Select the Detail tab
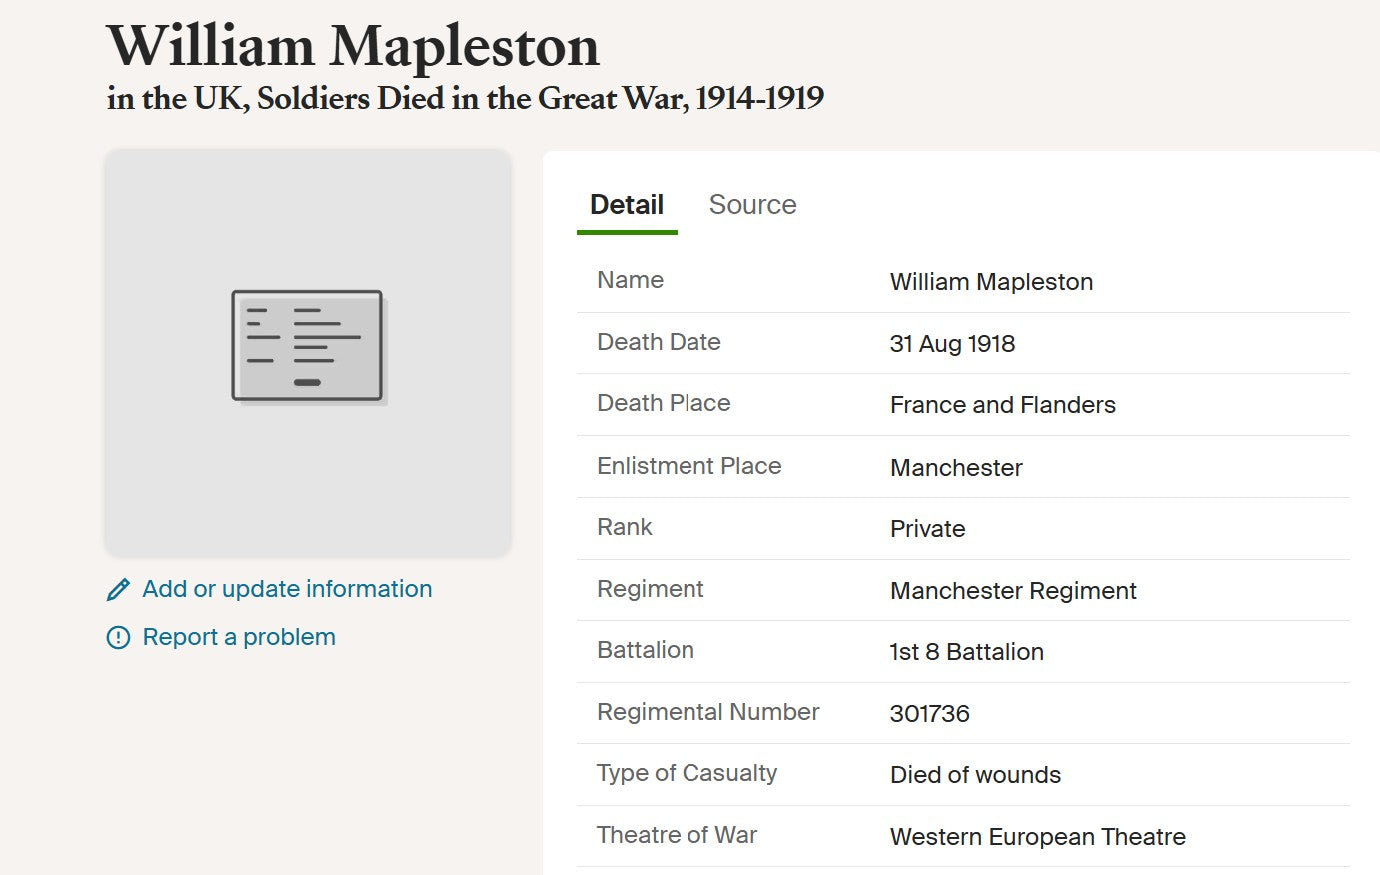The image size is (1380, 875). tap(627, 205)
